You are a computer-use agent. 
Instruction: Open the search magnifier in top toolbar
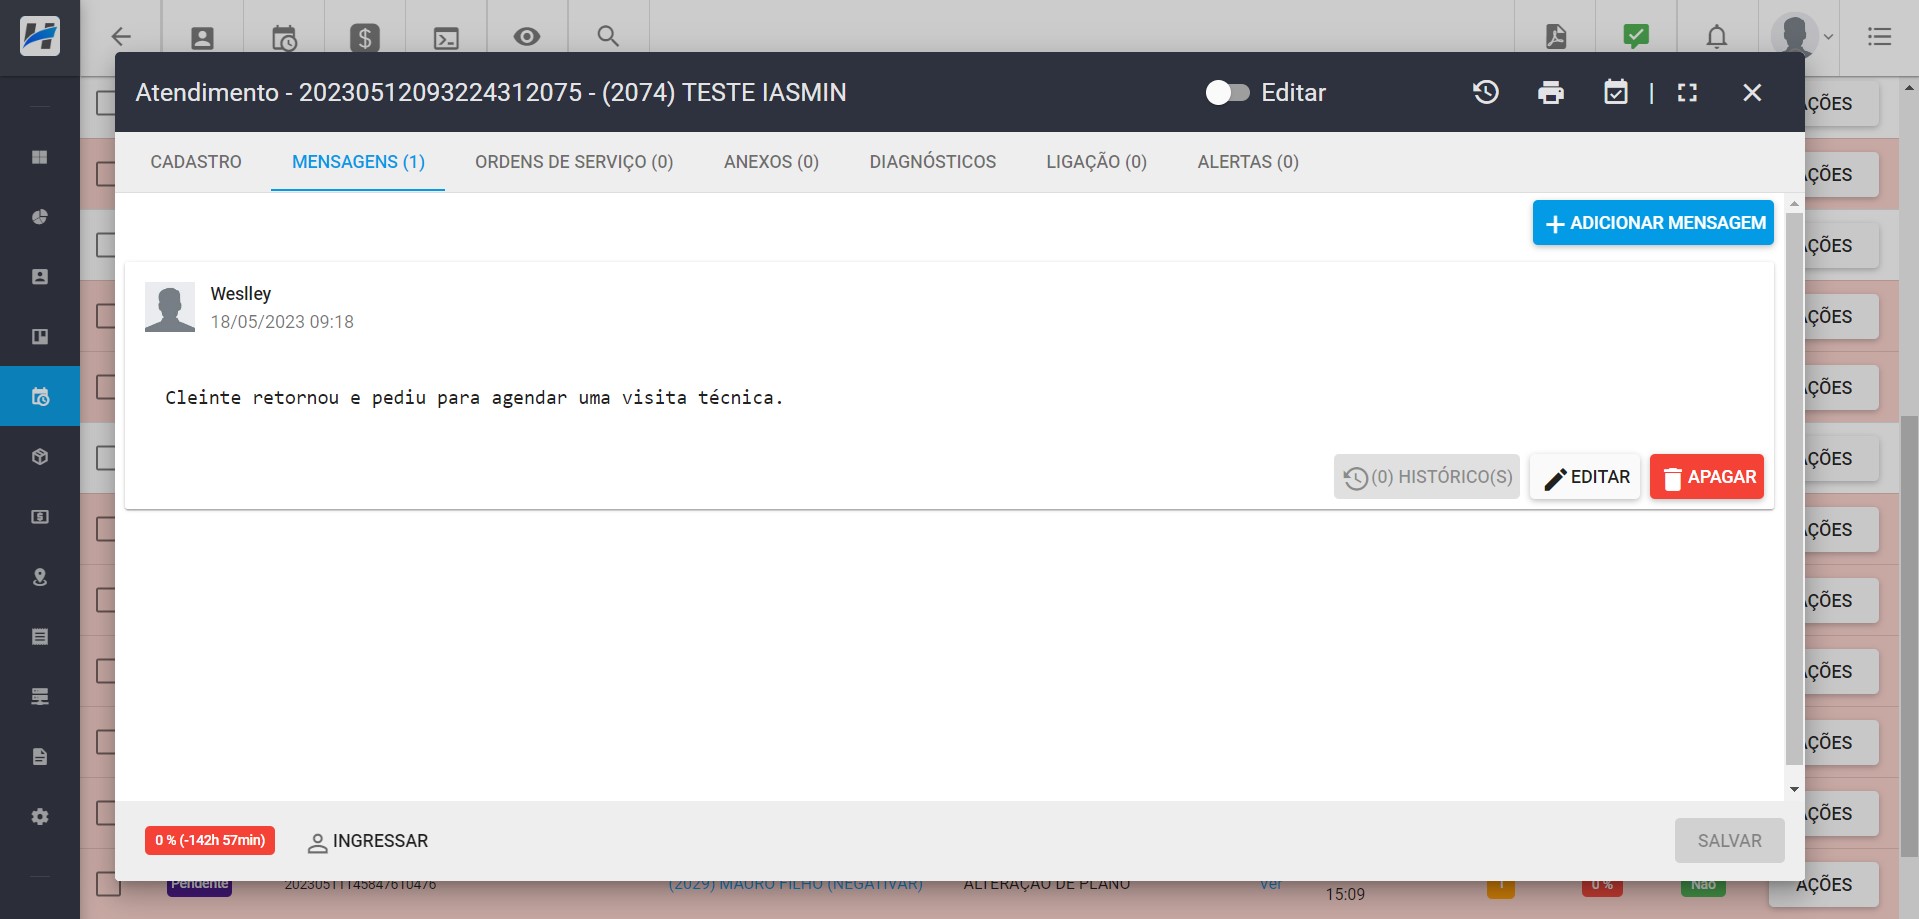608,37
